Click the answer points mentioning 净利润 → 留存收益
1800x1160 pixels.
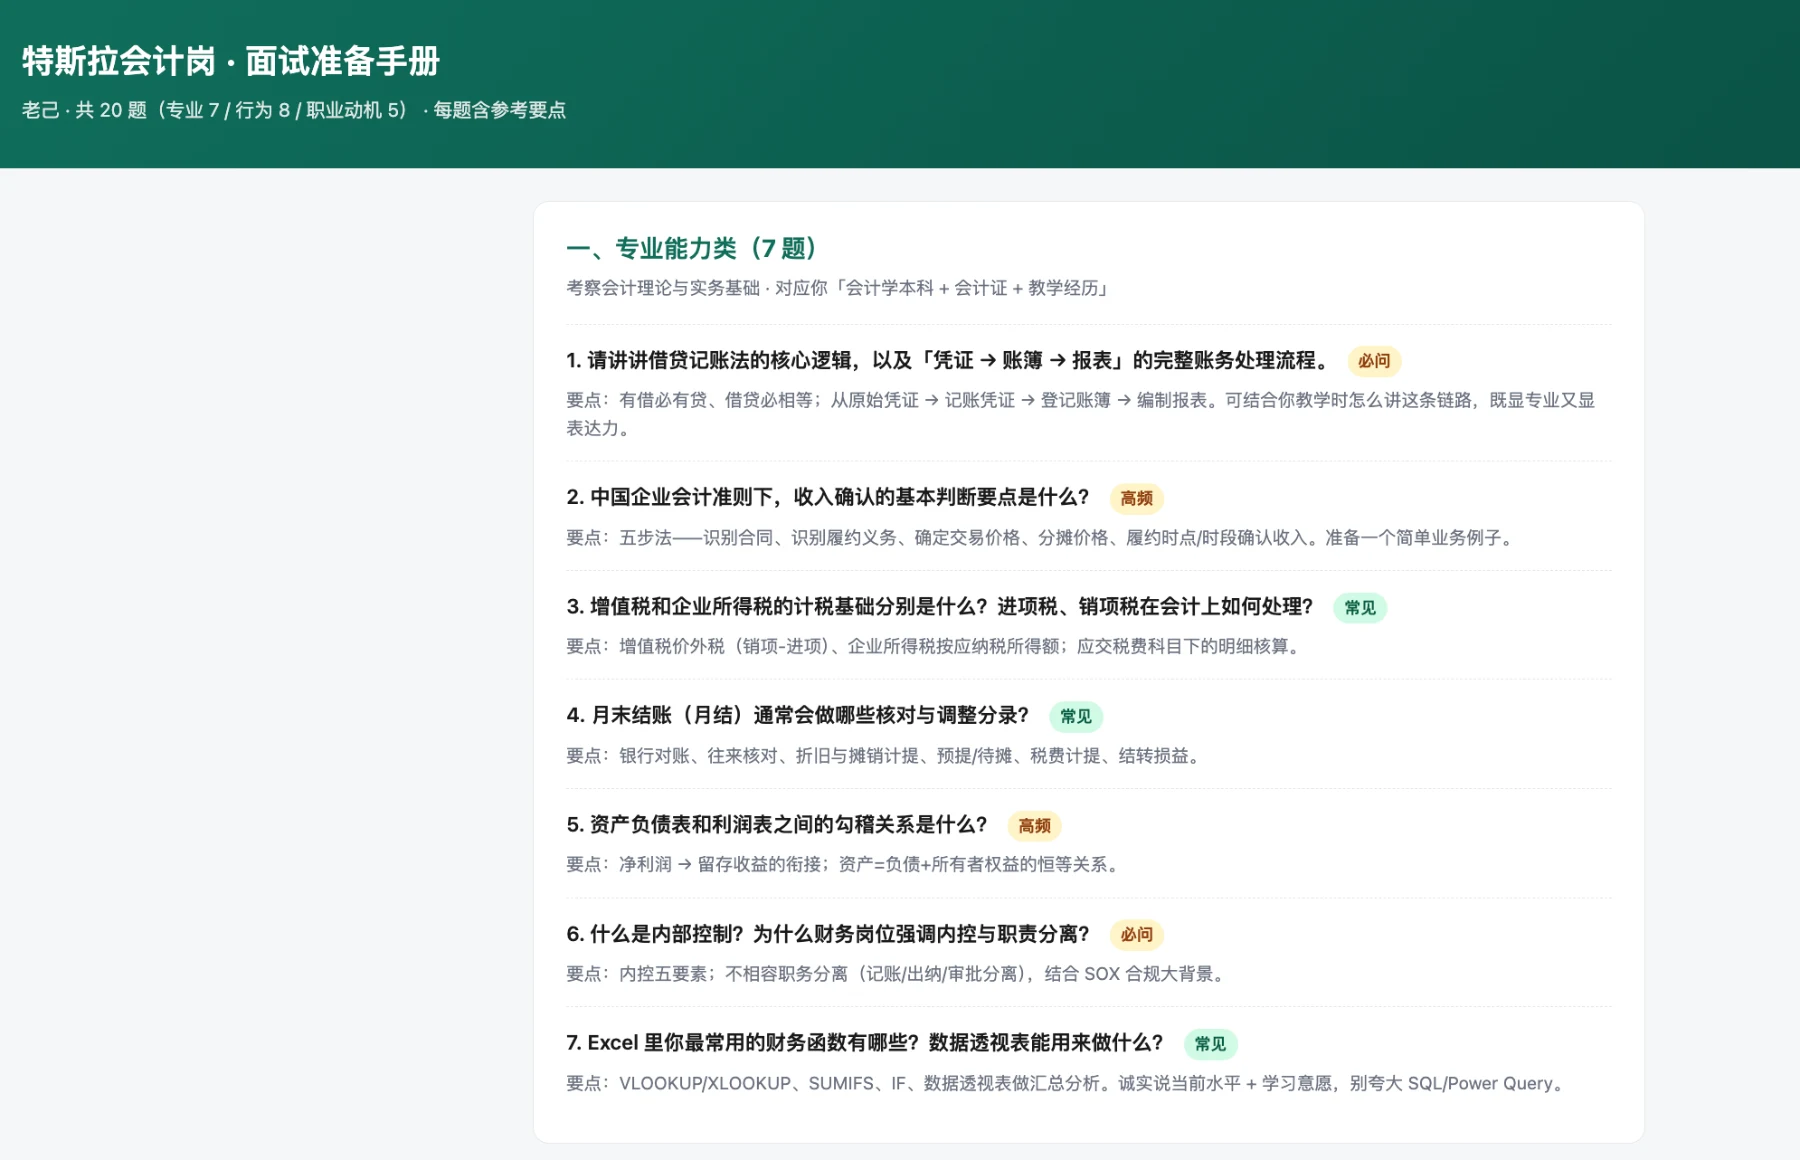click(845, 865)
